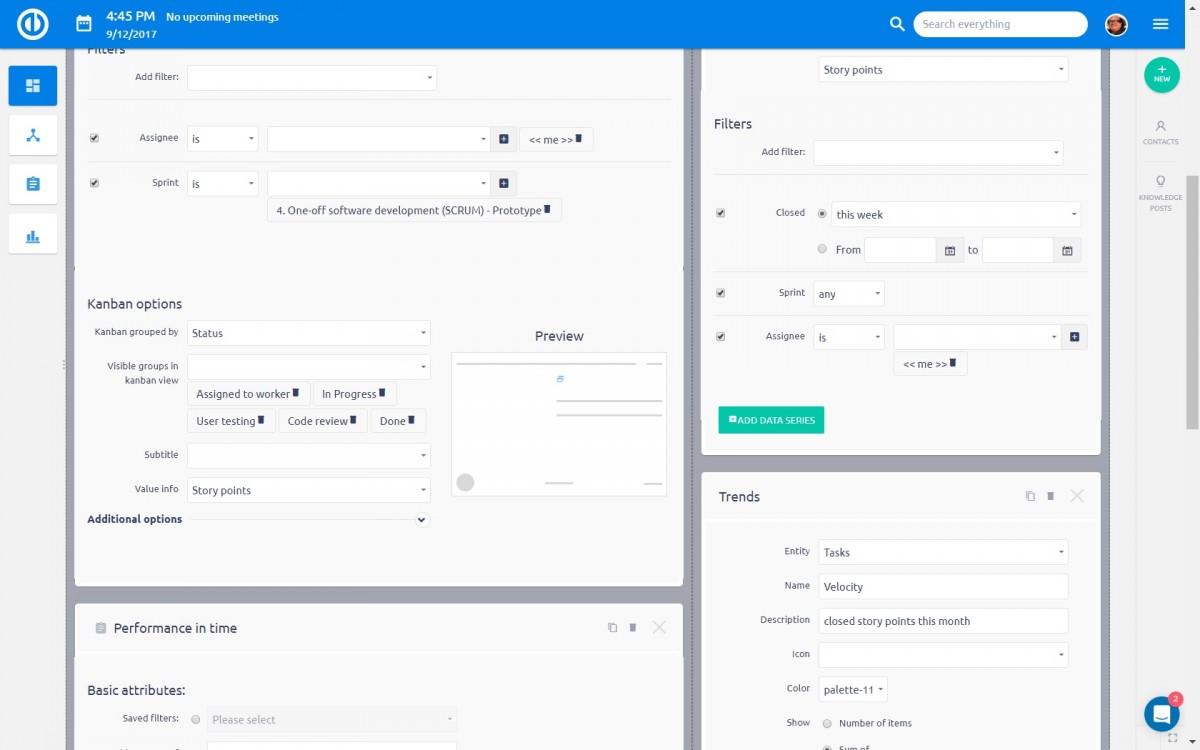The image size is (1200, 750).
Task: Open the chat support bubble
Action: [1161, 714]
